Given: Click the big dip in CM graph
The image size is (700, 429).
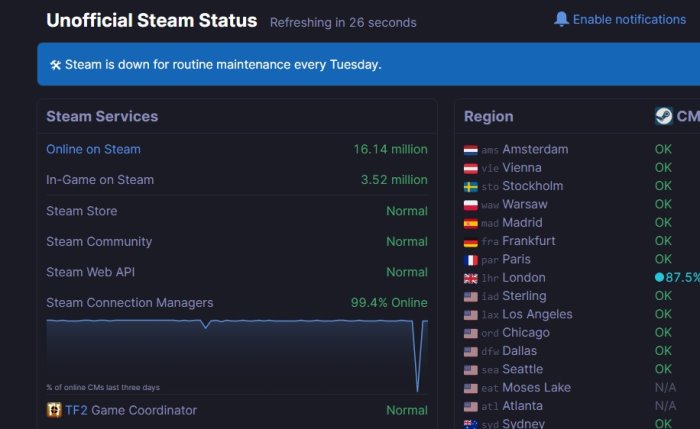Looking at the screenshot, I should click(x=418, y=357).
